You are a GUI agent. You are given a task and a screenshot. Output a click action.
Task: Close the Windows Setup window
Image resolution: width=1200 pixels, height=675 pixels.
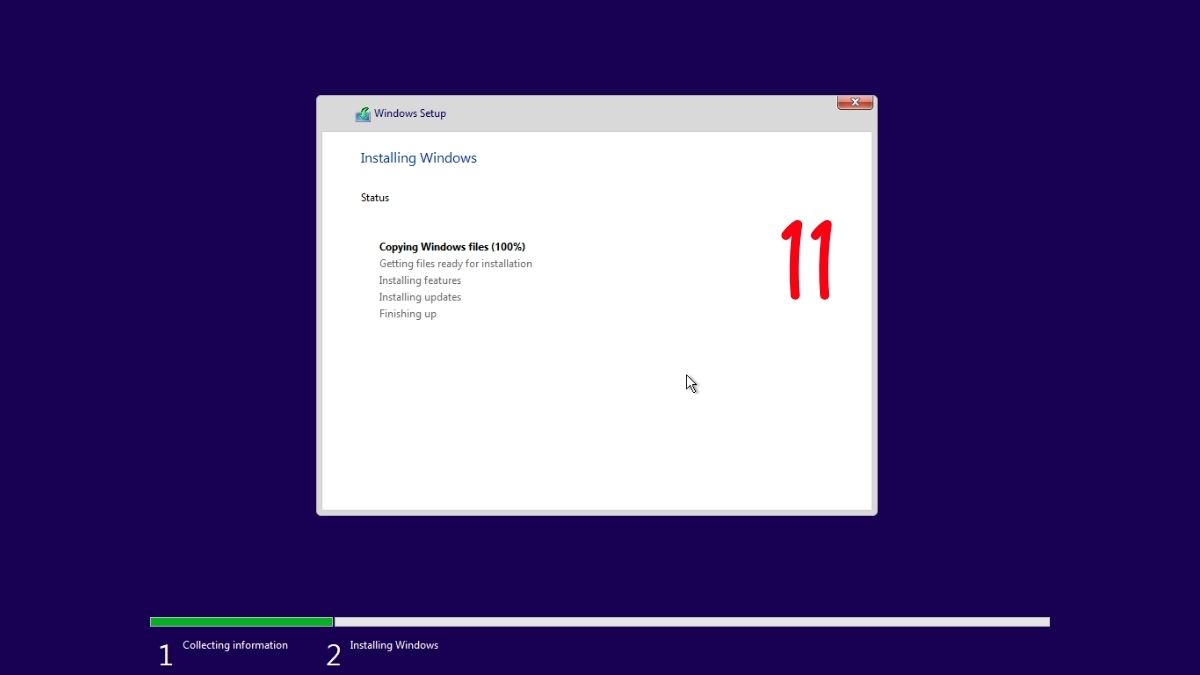tap(855, 102)
